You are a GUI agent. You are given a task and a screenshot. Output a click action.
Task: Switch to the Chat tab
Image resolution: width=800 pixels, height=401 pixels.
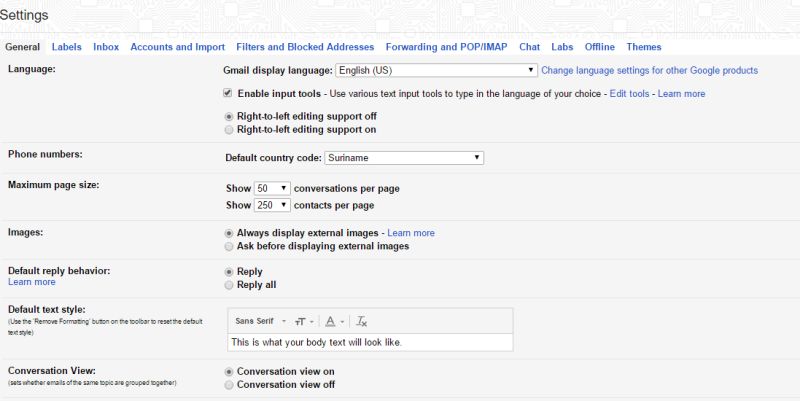click(530, 47)
